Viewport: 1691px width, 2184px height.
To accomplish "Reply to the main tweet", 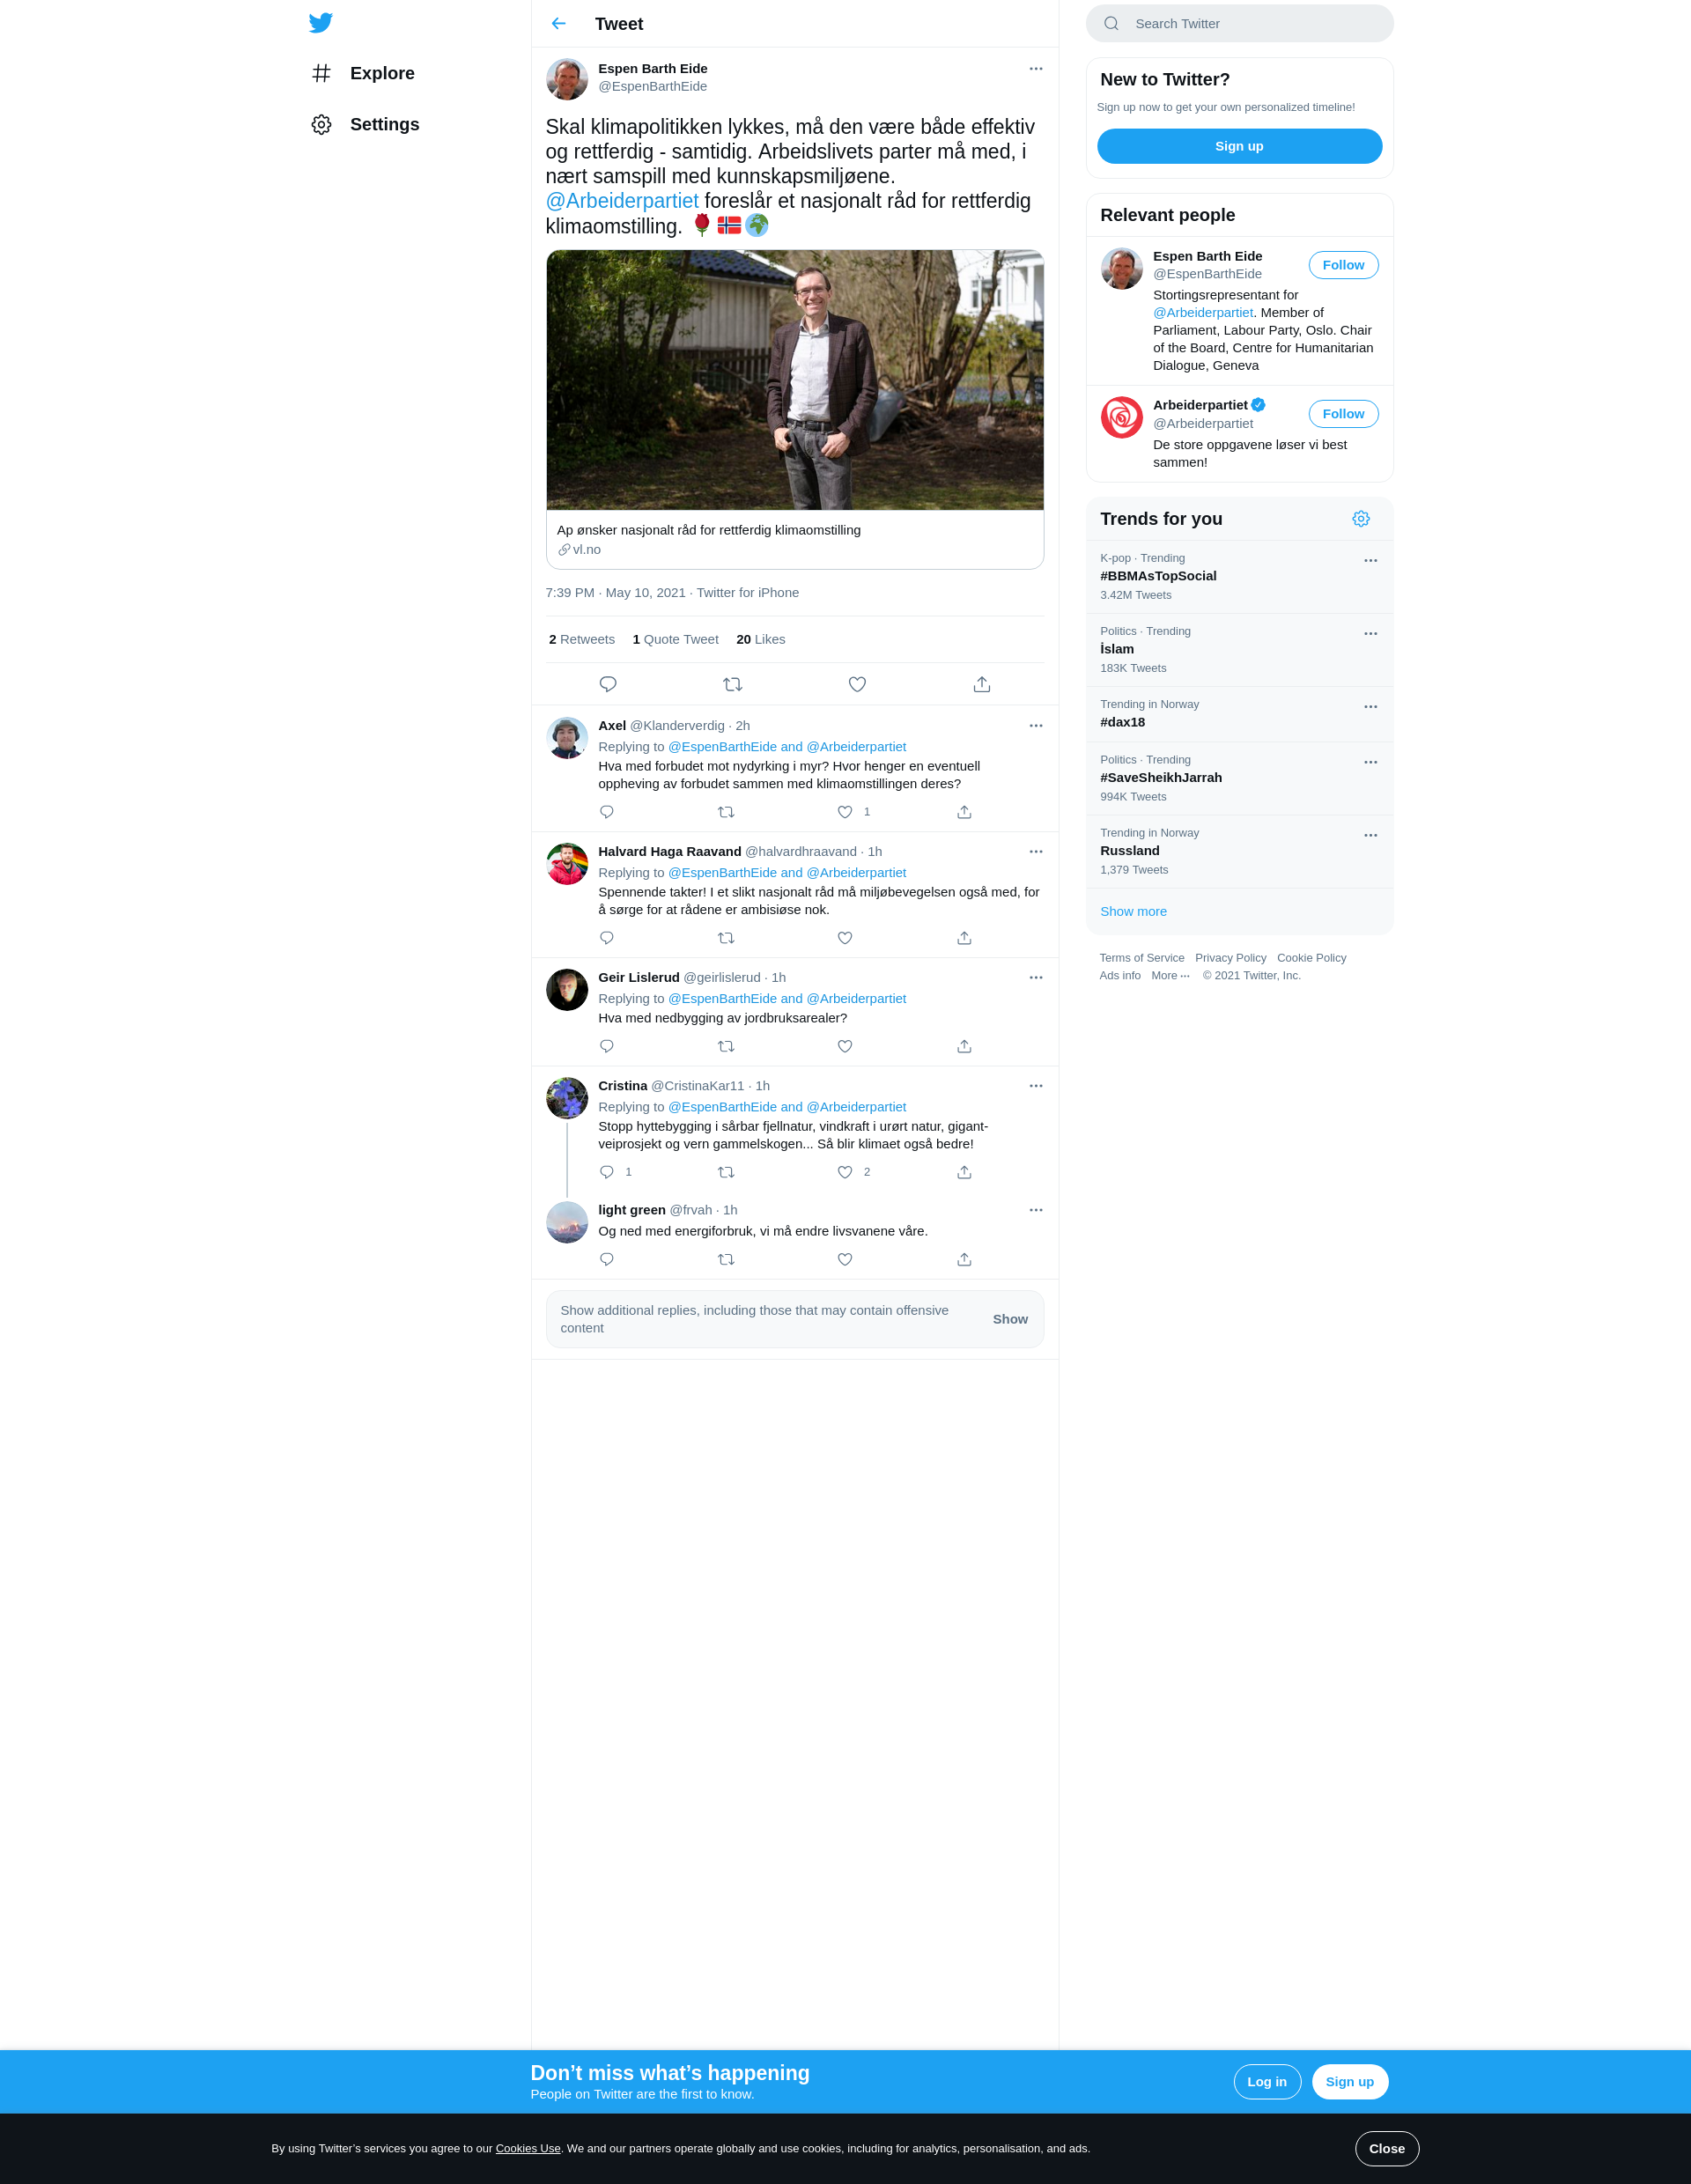I will coord(608,684).
